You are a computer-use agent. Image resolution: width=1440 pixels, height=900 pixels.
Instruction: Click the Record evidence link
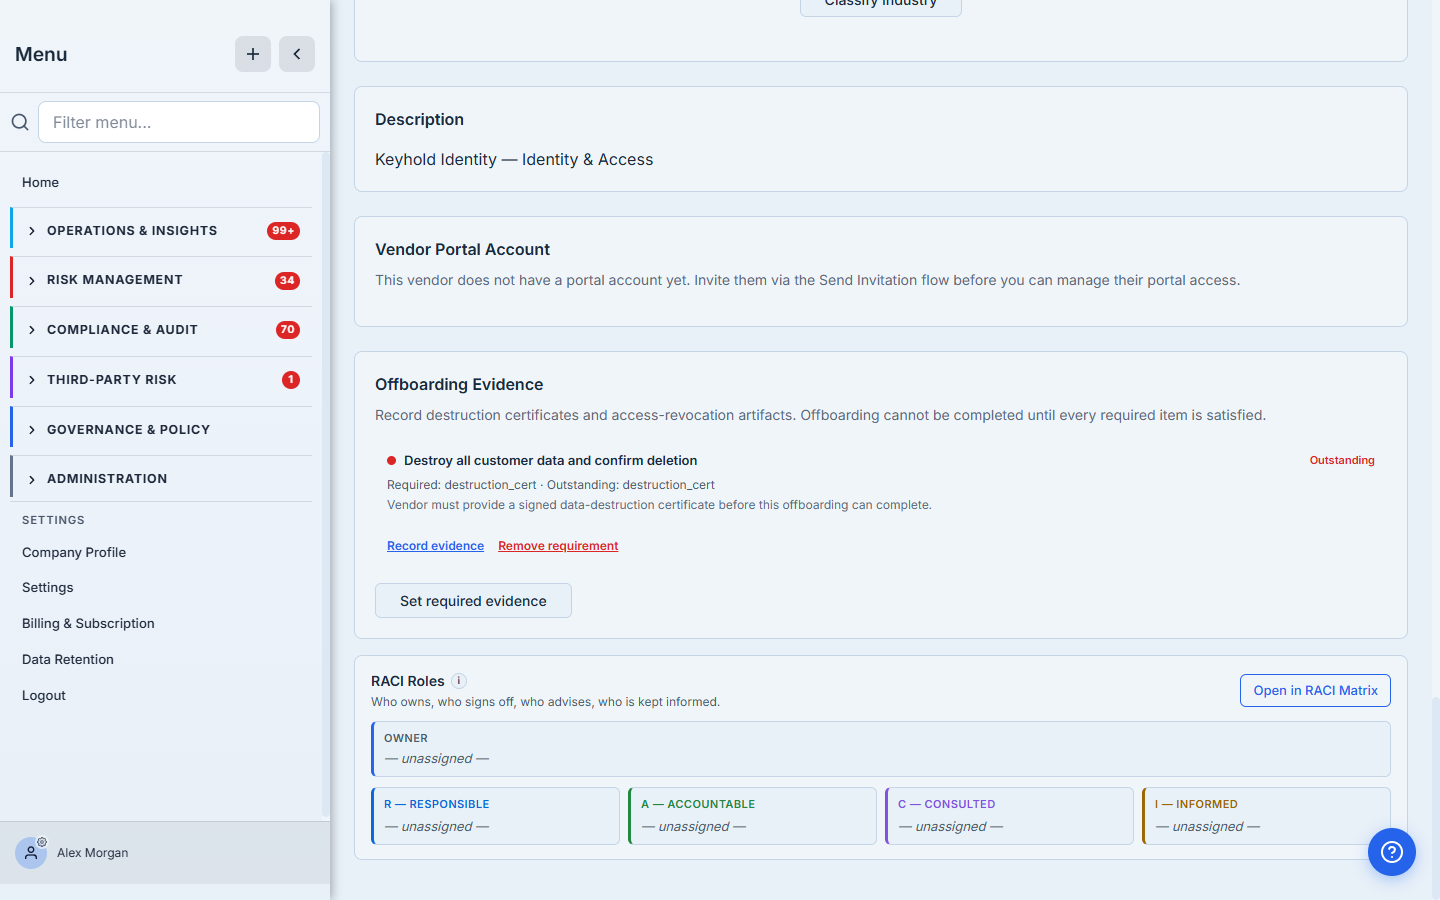(x=435, y=546)
